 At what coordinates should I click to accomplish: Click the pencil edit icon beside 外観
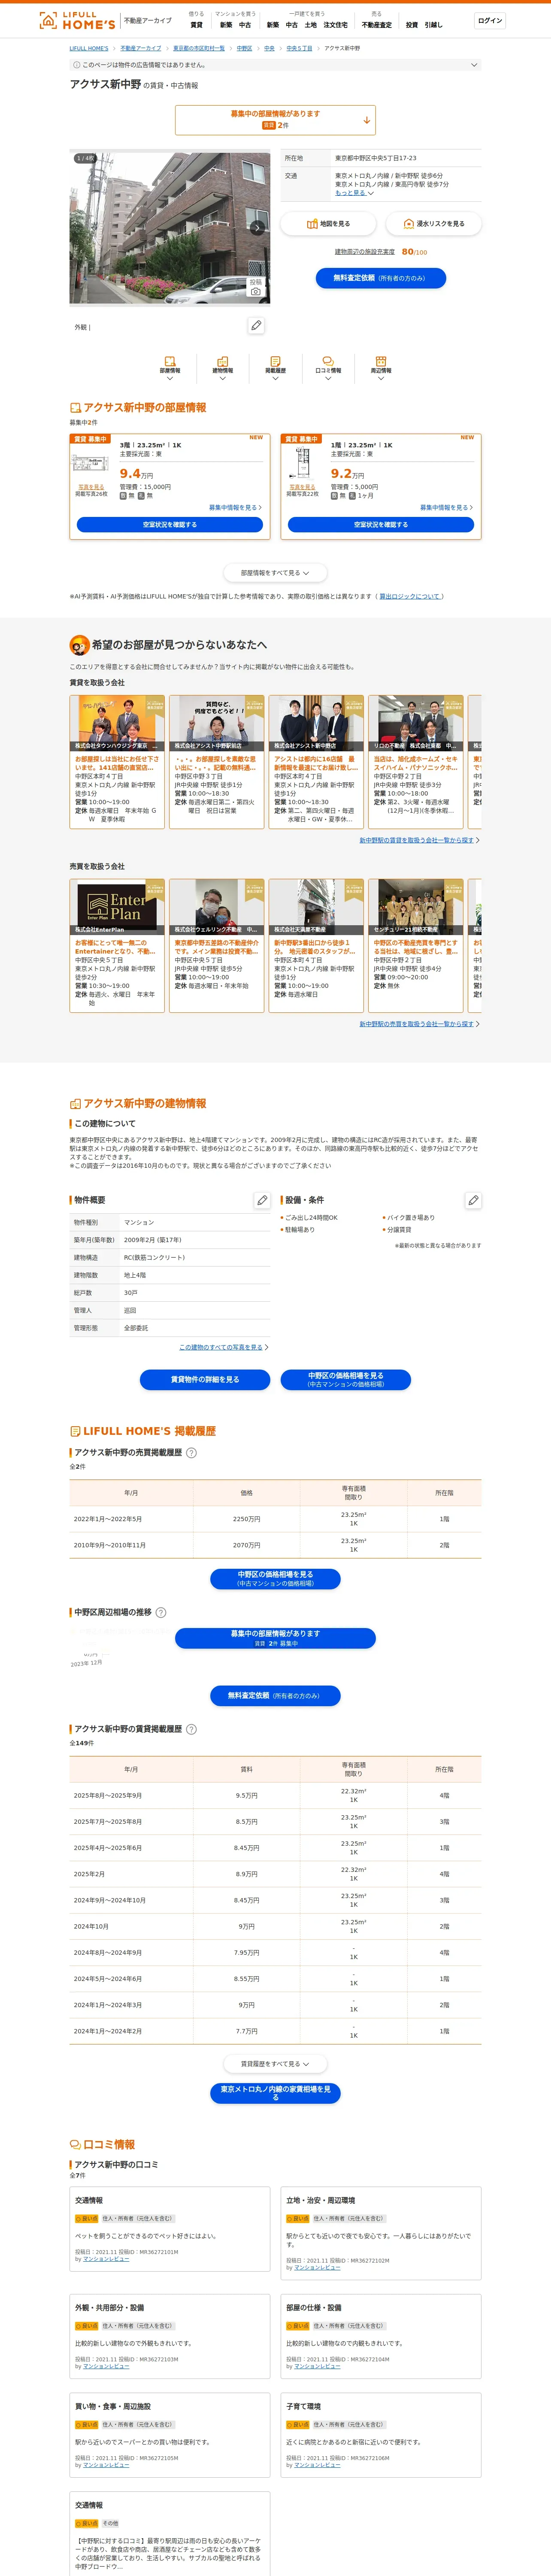[256, 326]
